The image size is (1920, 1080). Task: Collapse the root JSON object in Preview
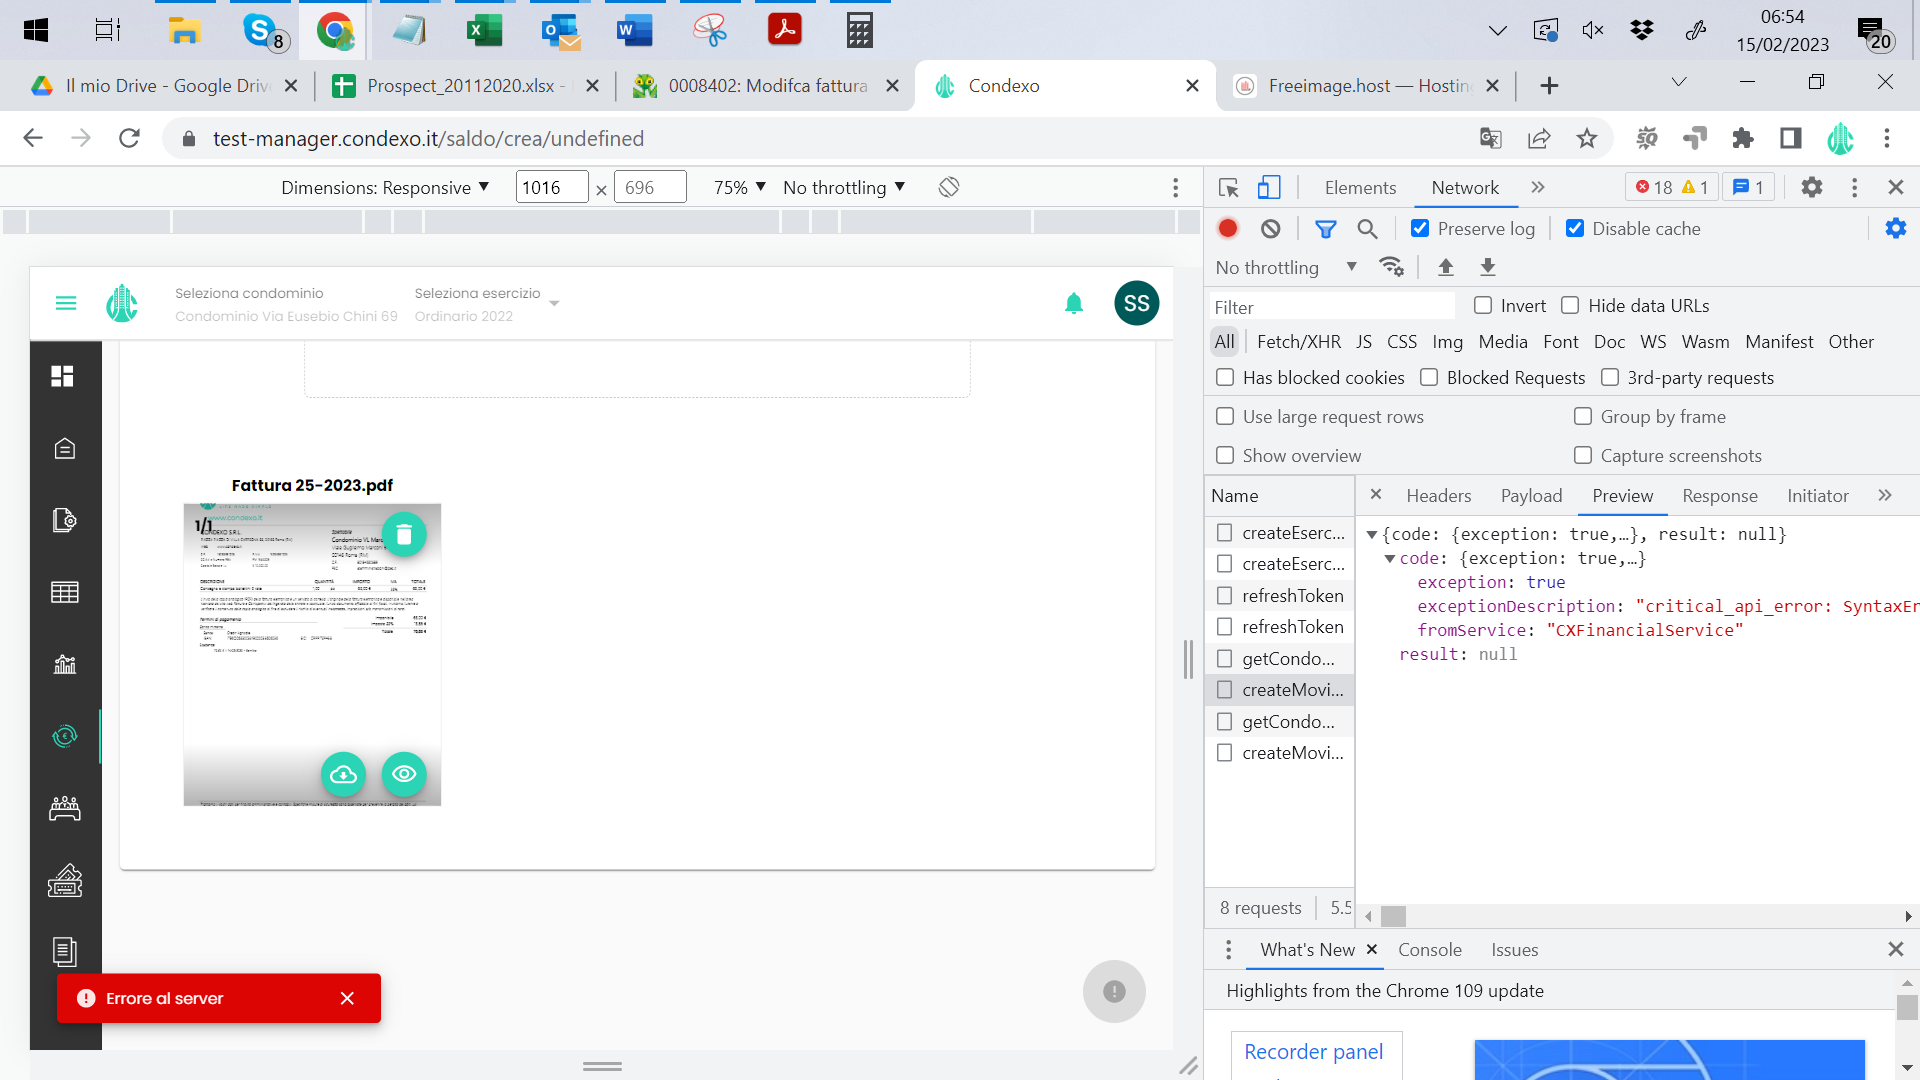1372,535
